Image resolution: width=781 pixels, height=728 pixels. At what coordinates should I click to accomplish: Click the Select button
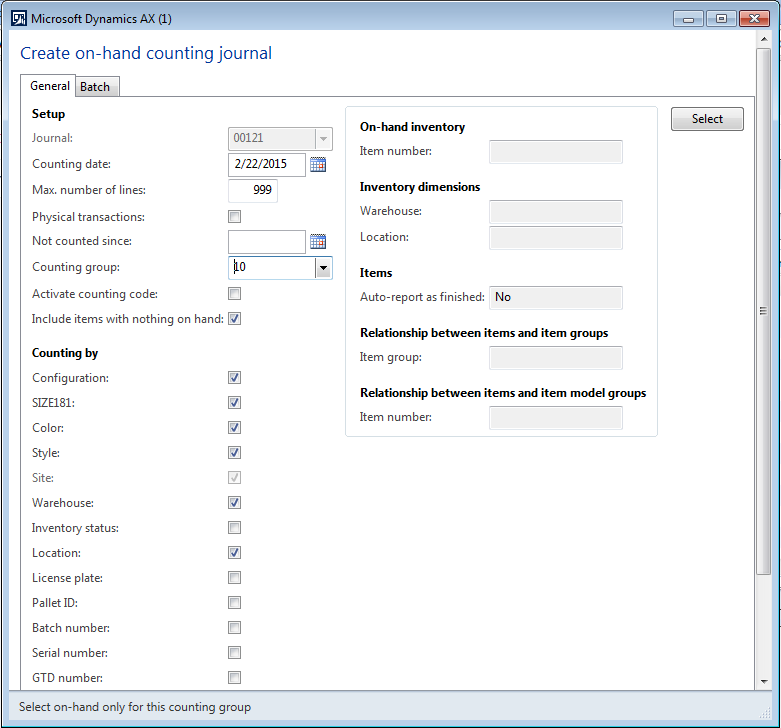click(x=707, y=119)
